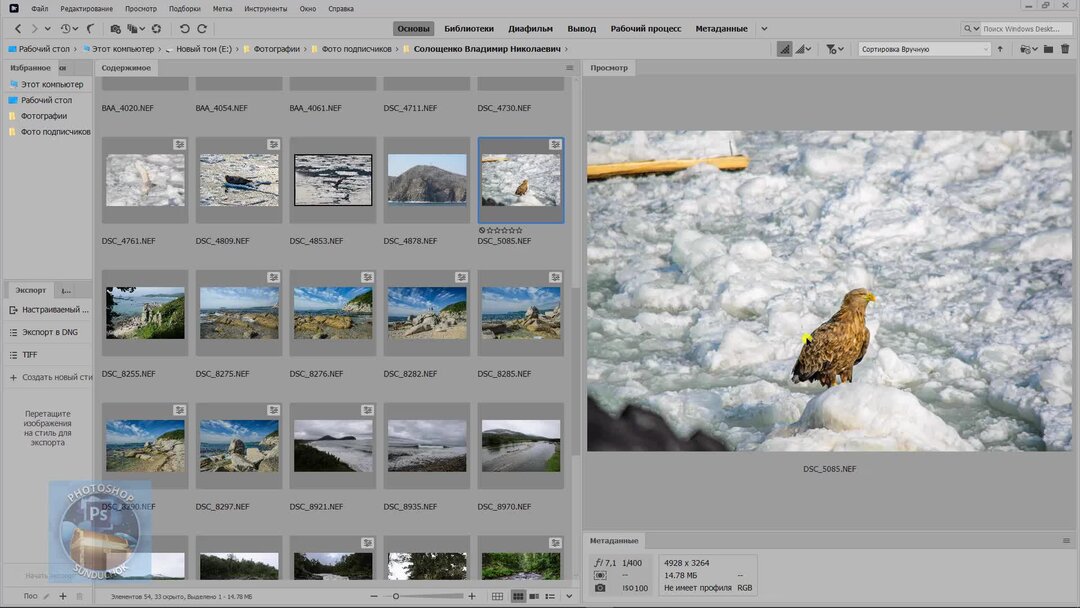Image resolution: width=1080 pixels, height=608 pixels.
Task: Open the Файл menu
Action: [x=39, y=8]
